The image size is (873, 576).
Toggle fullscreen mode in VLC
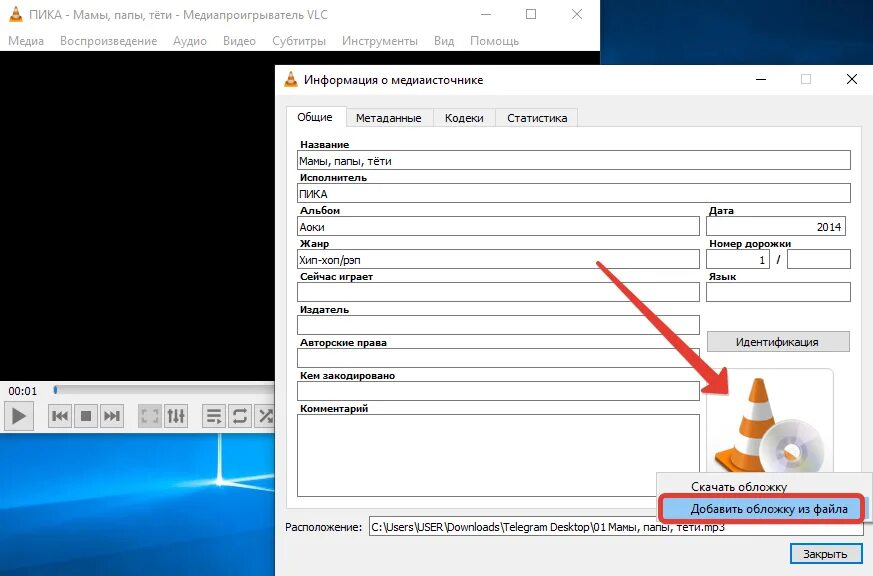150,416
